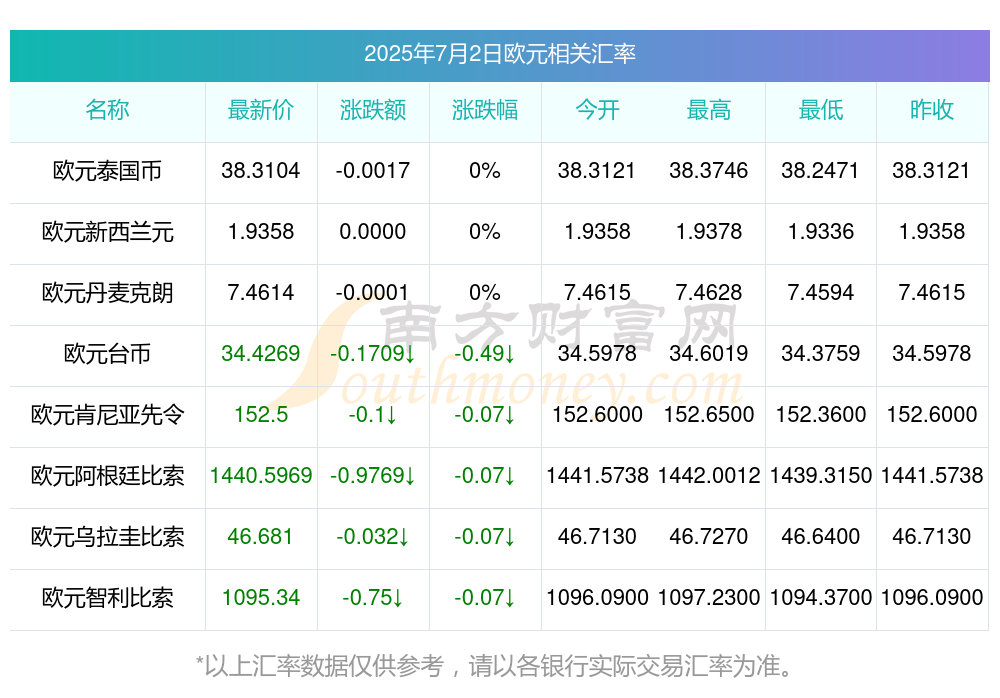Click low value 1.9336
Screen dimensions: 1000x698
821,231
